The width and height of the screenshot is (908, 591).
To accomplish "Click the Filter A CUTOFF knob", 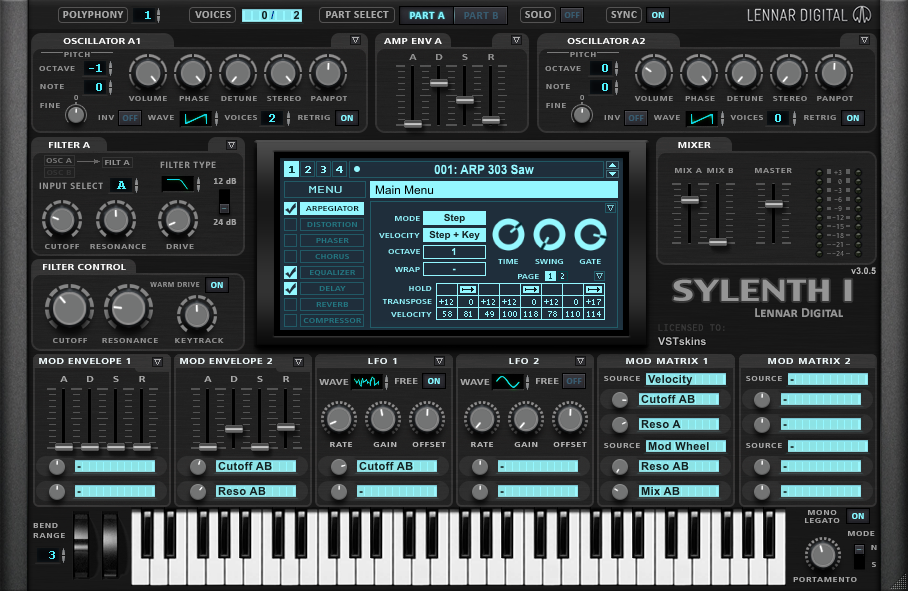I will (62, 220).
